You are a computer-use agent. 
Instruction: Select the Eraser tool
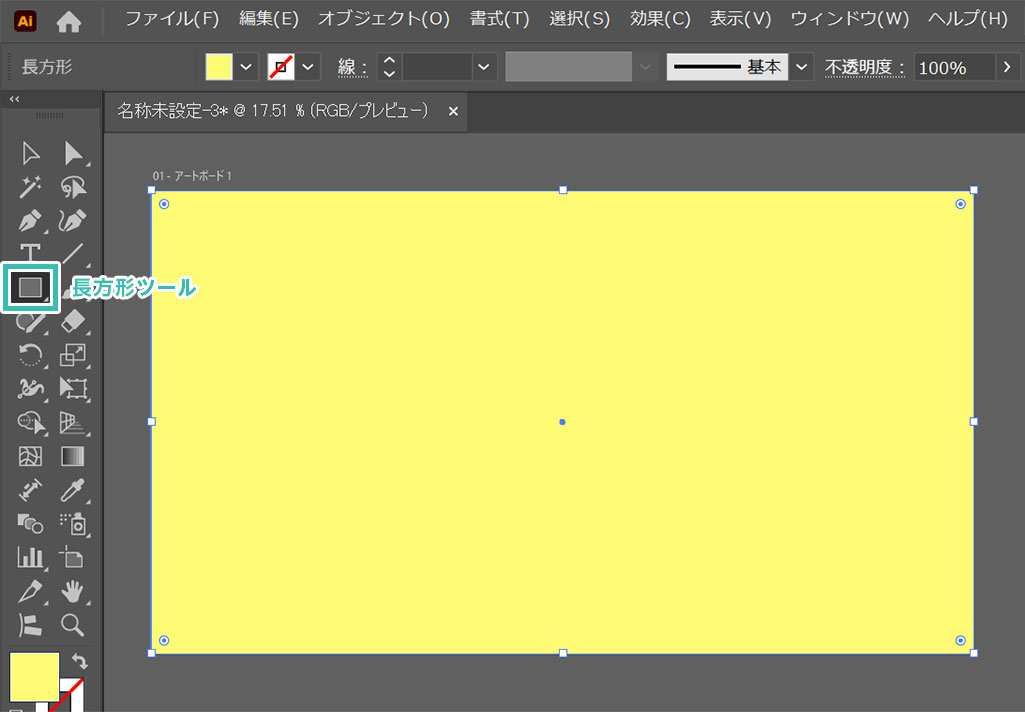(x=73, y=321)
